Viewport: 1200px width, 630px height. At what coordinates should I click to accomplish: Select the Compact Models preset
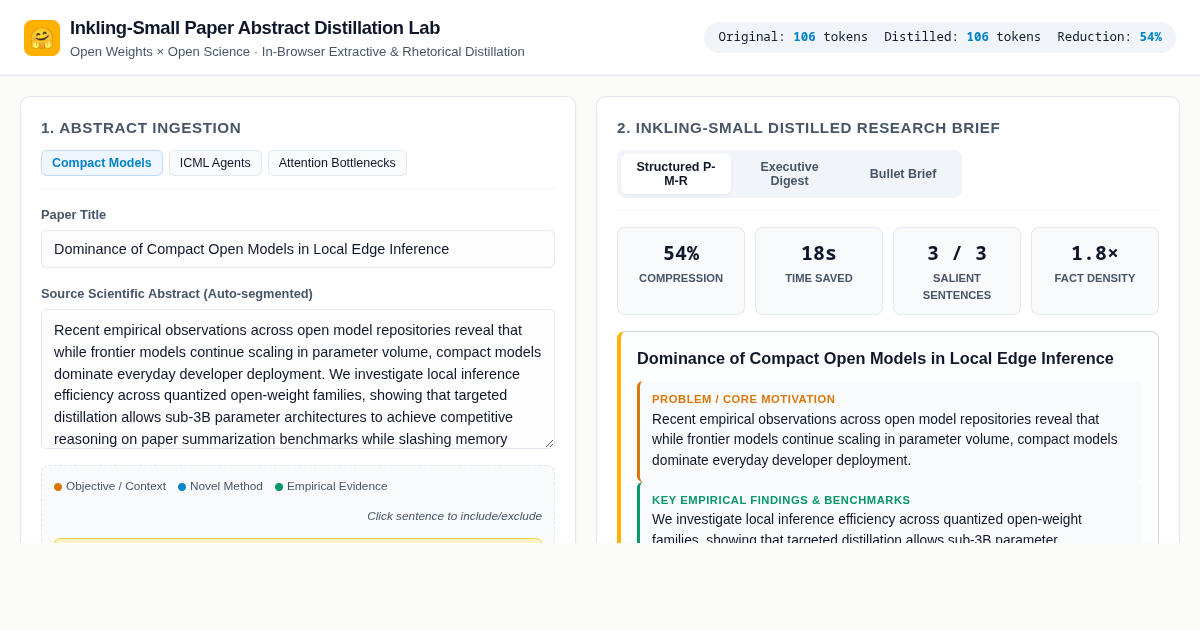102,163
